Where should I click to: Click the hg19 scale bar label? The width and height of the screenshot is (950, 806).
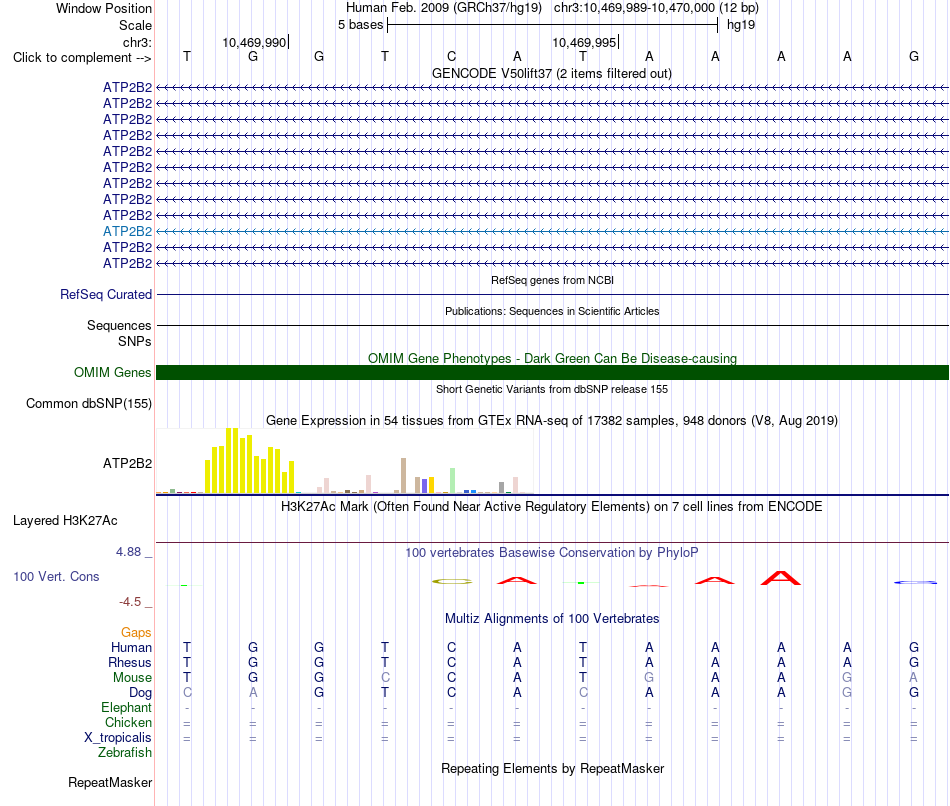(740, 25)
